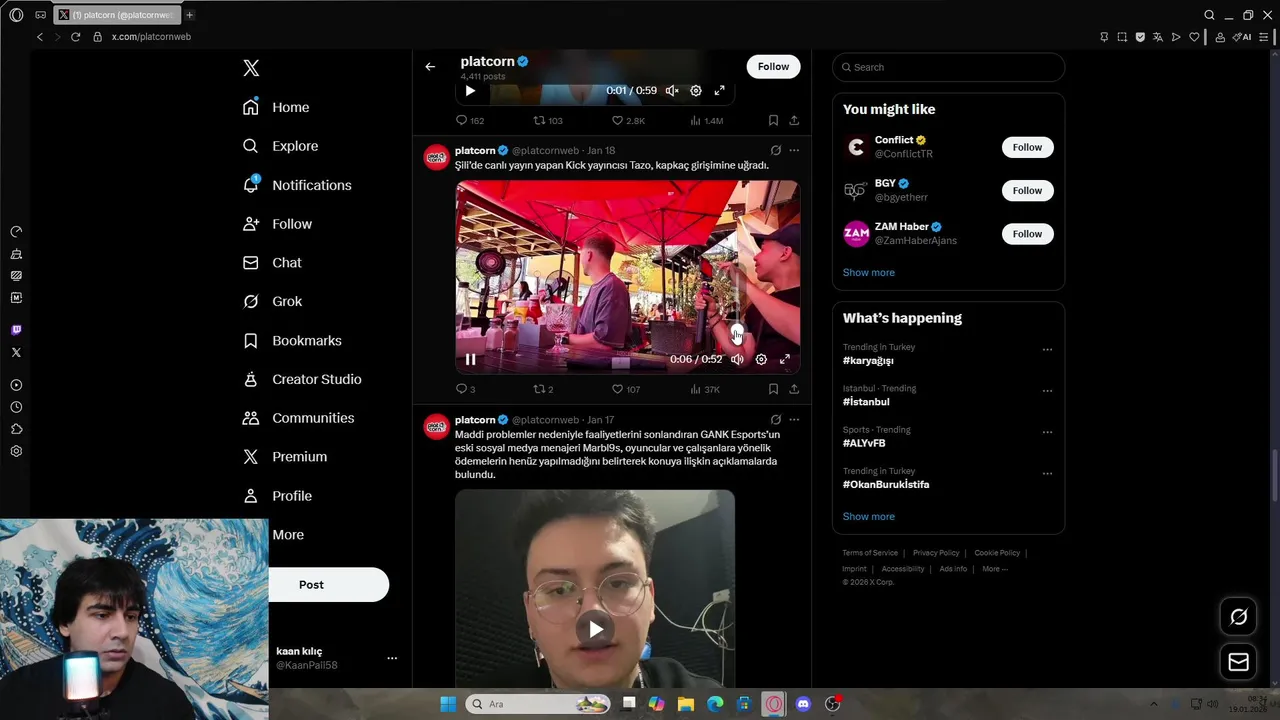Open new tab plus button
This screenshot has width=1280, height=720.
pos(189,15)
